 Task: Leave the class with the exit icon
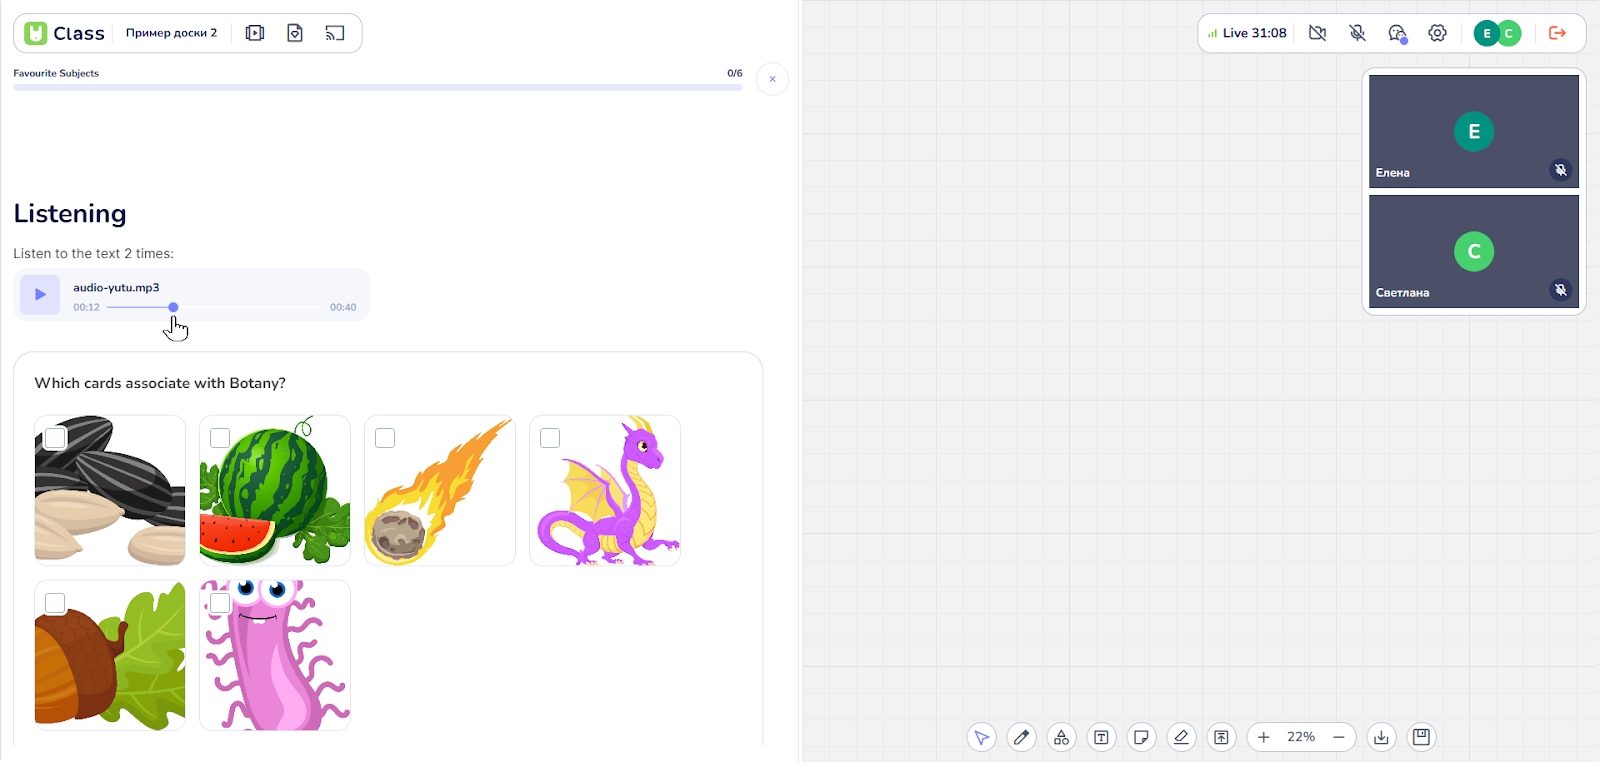pyautogui.click(x=1557, y=33)
